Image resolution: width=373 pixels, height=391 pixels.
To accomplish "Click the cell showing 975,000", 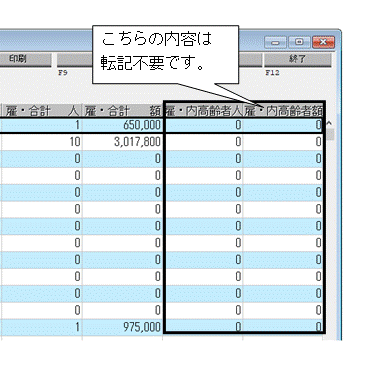I will coord(122,327).
